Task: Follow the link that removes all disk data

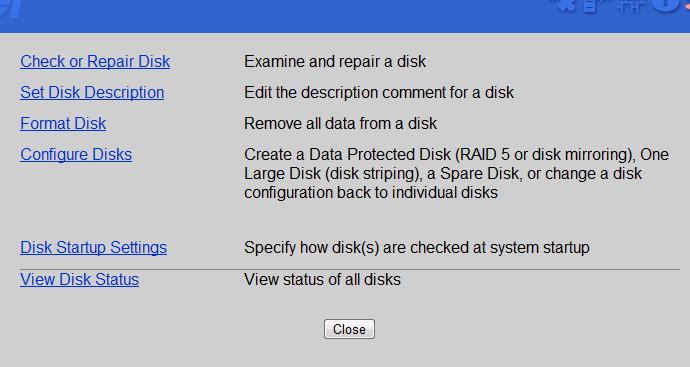Action: 63,124
